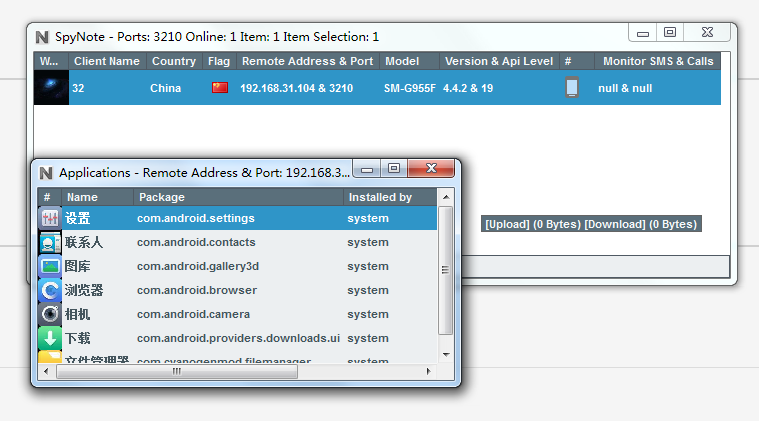Image resolution: width=759 pixels, height=421 pixels.
Task: Click scroll left arrow in Applications window
Action: pyautogui.click(x=46, y=372)
